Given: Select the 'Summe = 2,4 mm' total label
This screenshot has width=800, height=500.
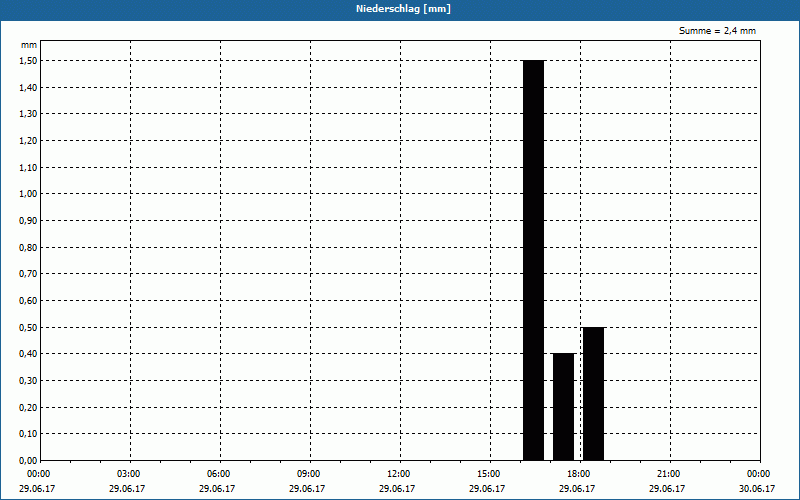Looking at the screenshot, I should coord(717,31).
